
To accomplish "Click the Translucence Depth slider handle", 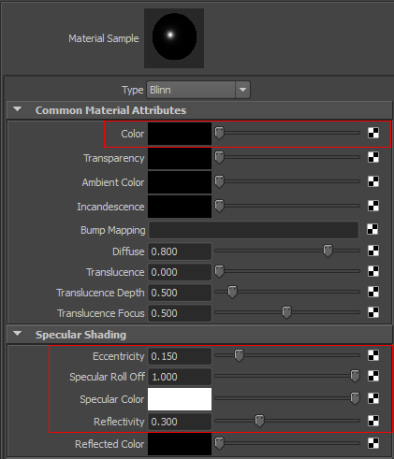I will [232, 292].
